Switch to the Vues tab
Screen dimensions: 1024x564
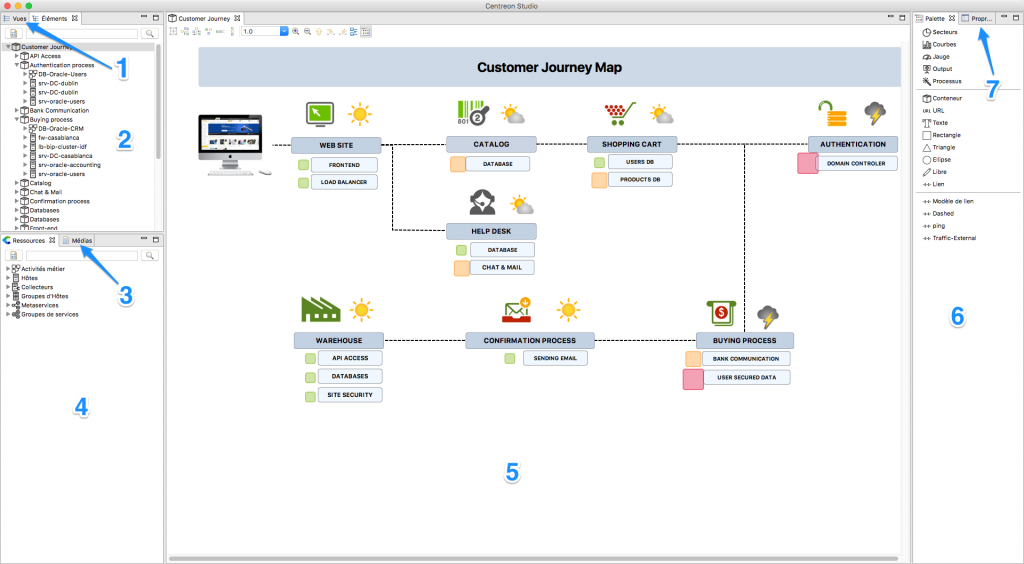[x=14, y=18]
